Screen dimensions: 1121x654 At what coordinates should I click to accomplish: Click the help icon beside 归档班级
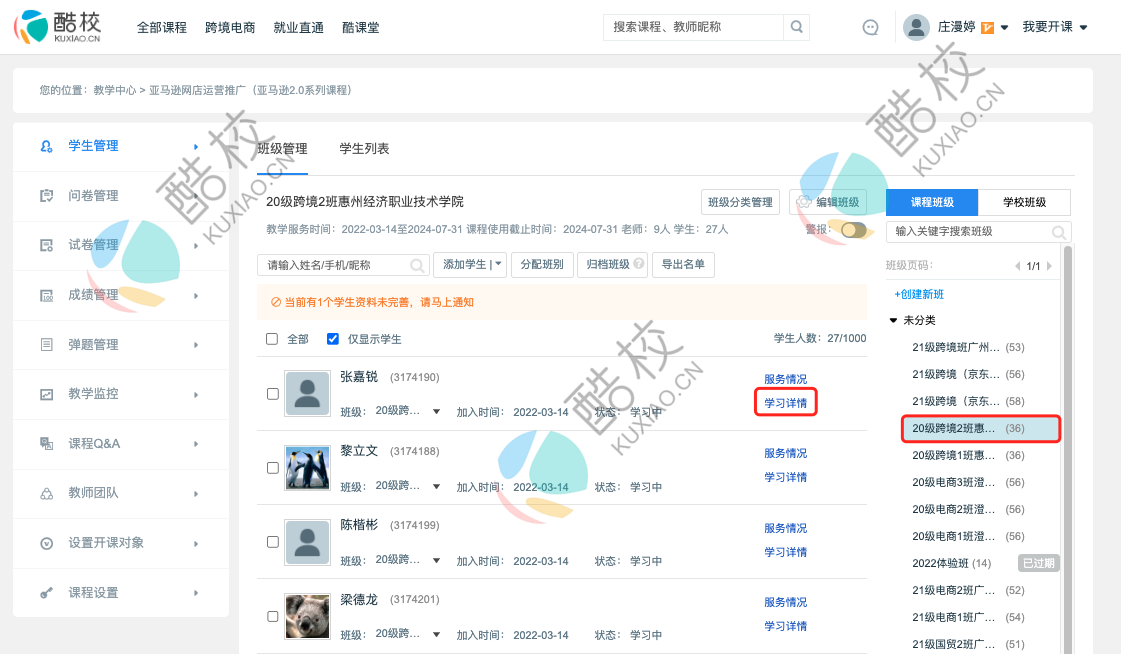[639, 264]
